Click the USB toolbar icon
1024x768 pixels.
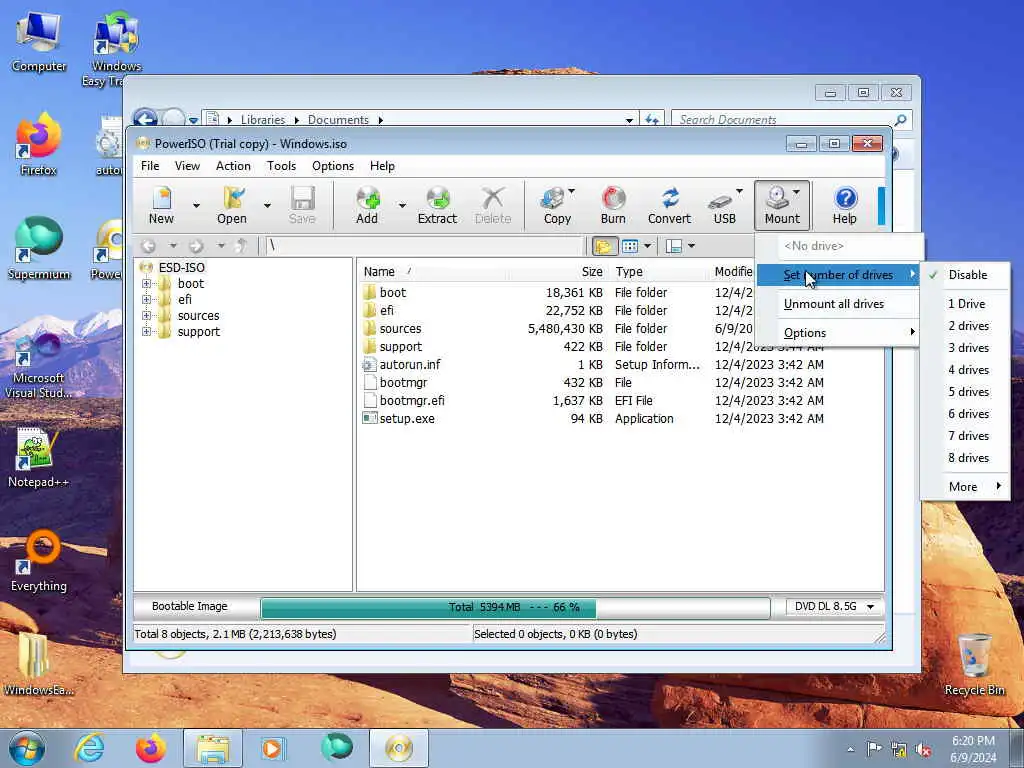point(724,205)
